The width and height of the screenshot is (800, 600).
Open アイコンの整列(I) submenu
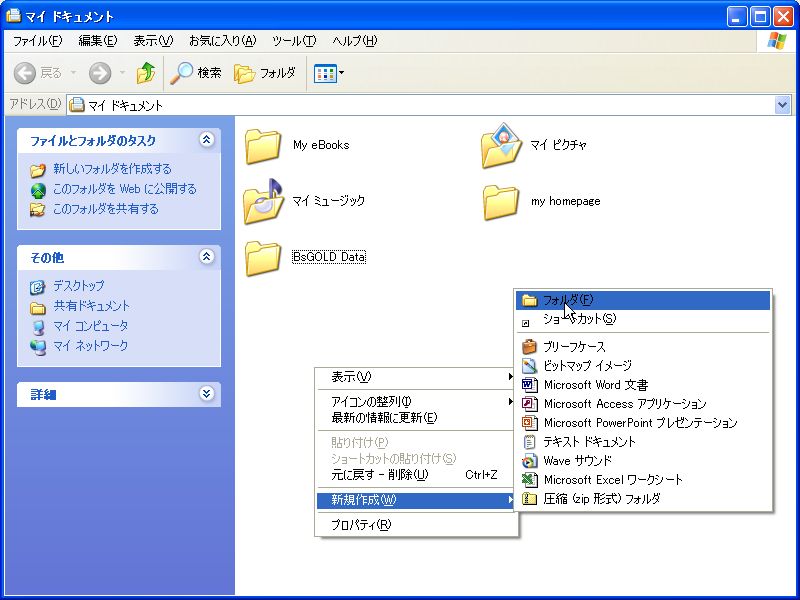click(415, 402)
